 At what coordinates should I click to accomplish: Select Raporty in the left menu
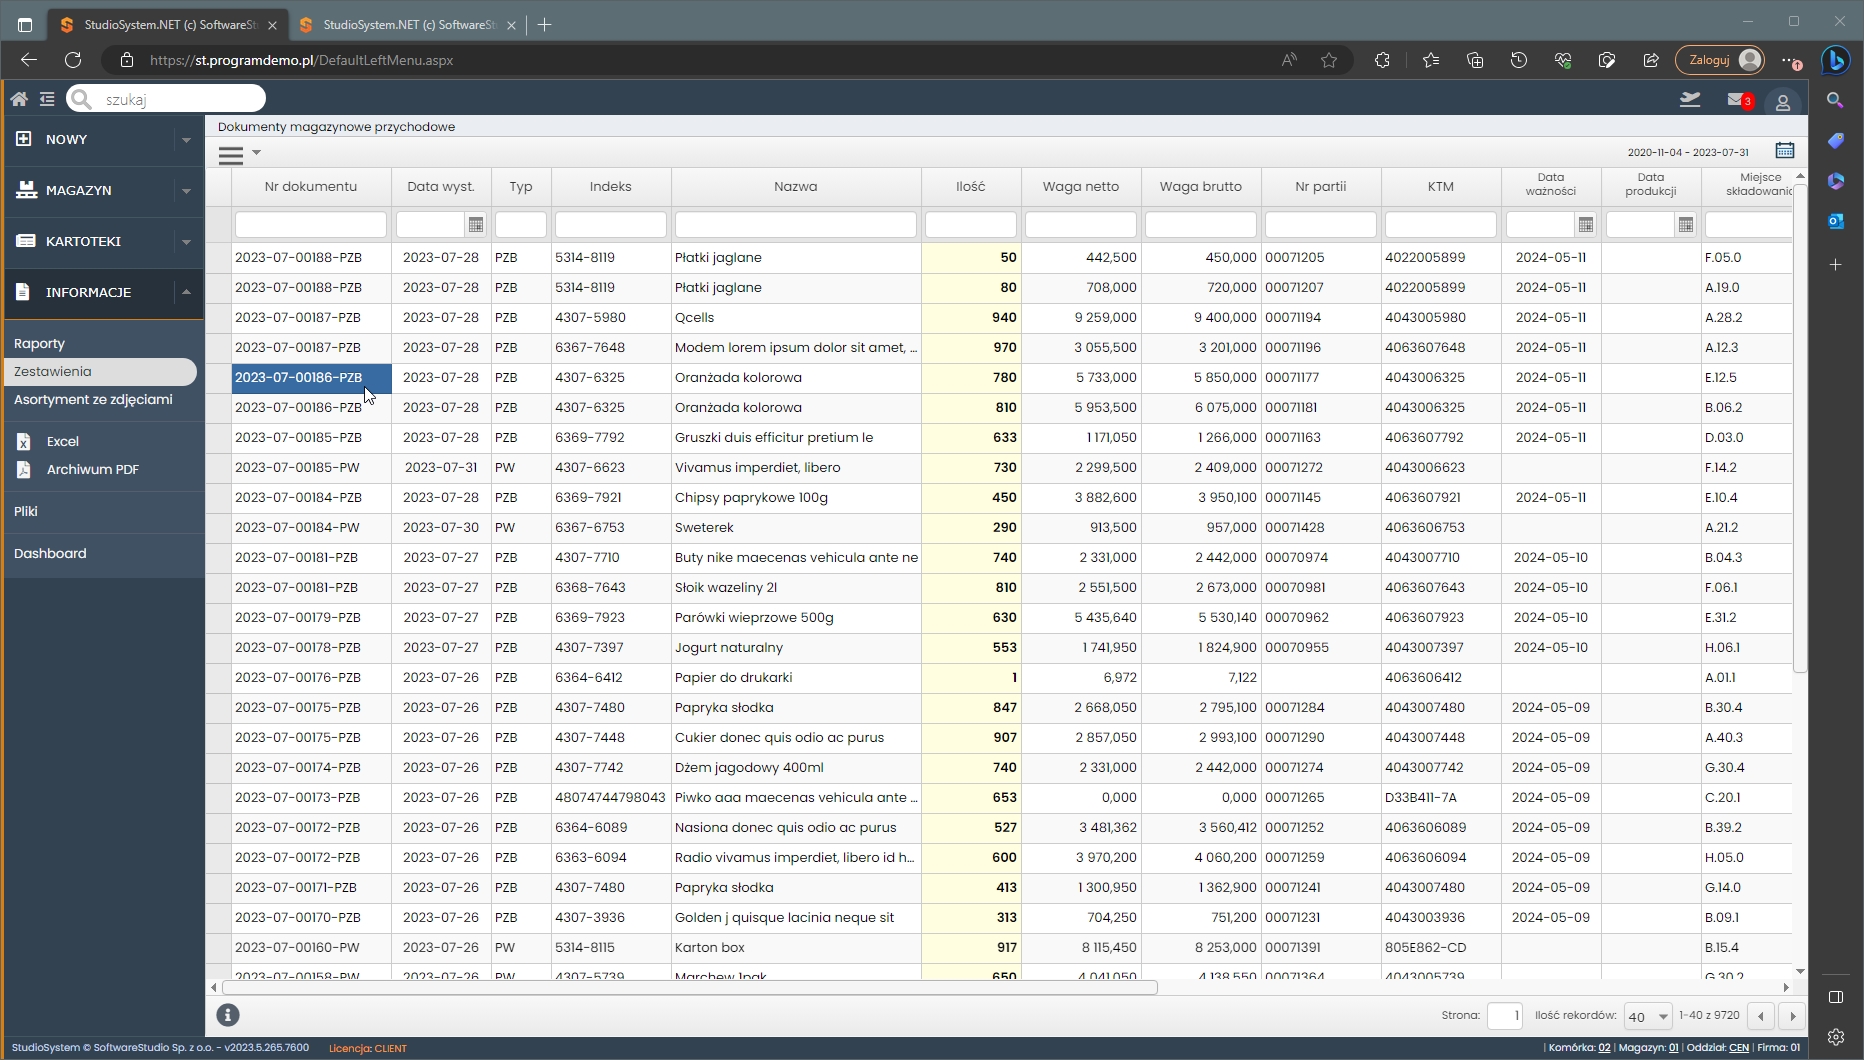coord(40,343)
